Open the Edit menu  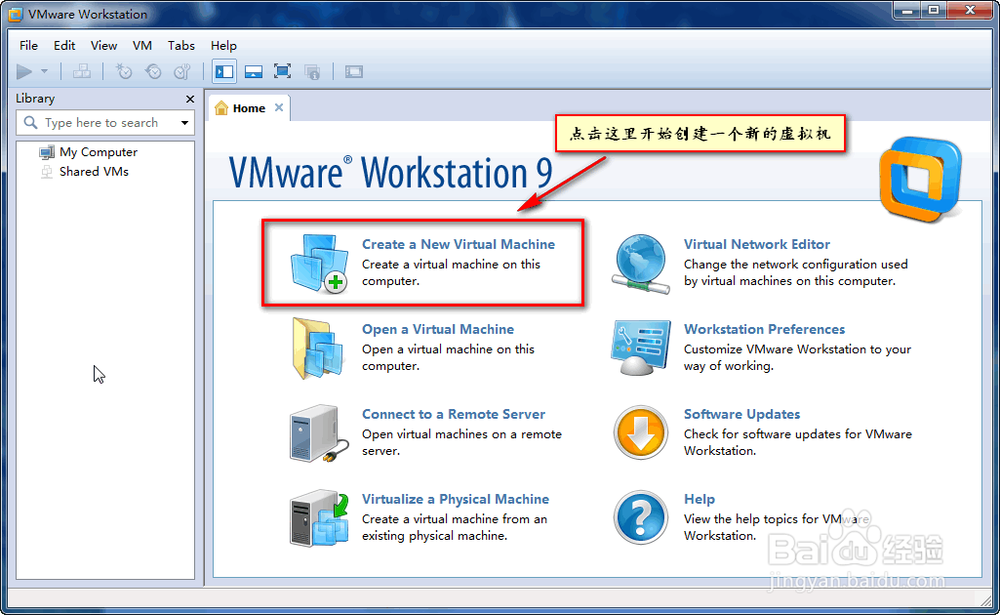pos(64,45)
